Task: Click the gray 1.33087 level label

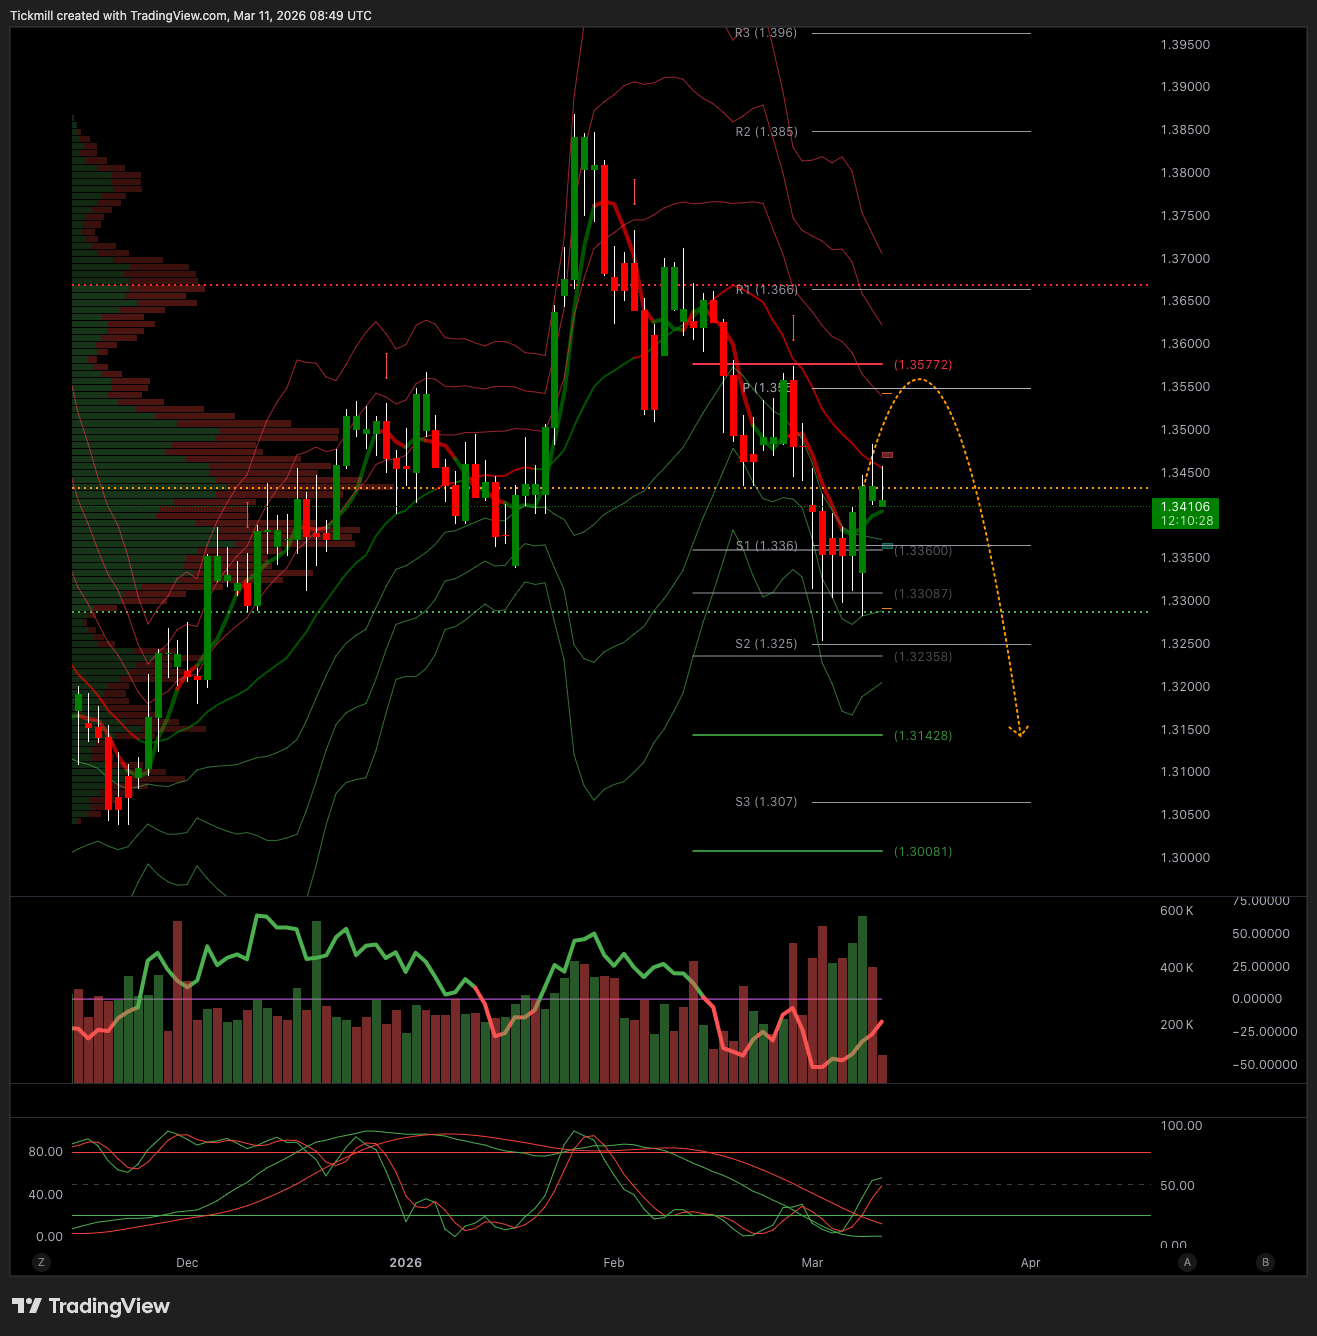Action: point(922,594)
